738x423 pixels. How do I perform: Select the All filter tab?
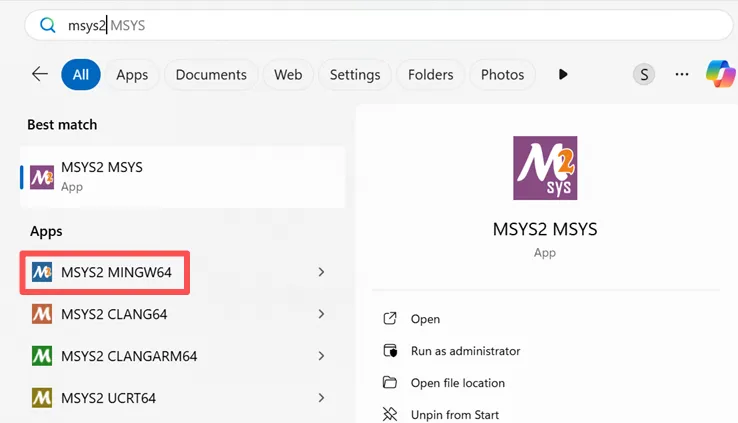80,74
